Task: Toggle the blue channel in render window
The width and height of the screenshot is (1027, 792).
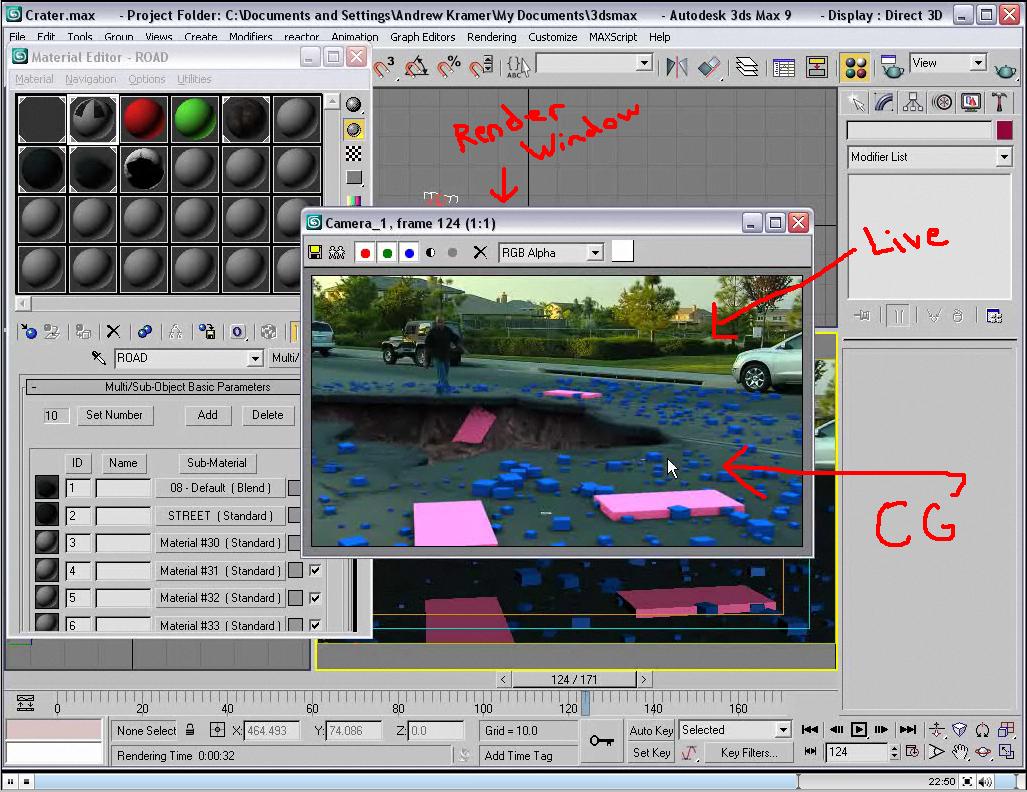Action: 409,253
